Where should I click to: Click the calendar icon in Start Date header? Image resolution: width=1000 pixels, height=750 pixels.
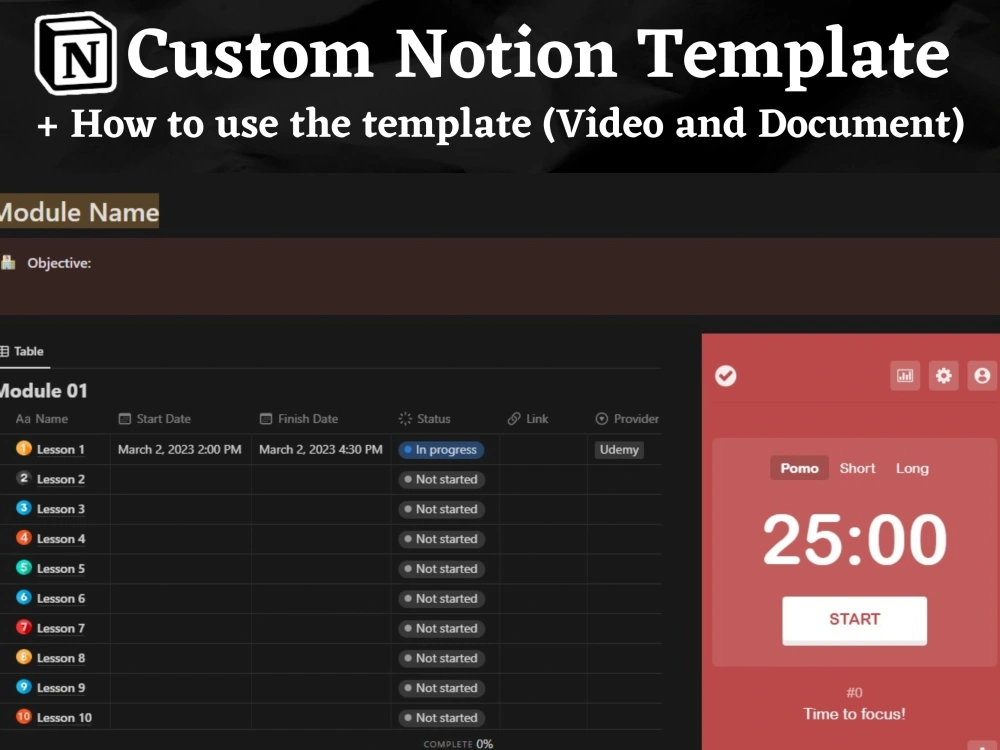[x=125, y=418]
